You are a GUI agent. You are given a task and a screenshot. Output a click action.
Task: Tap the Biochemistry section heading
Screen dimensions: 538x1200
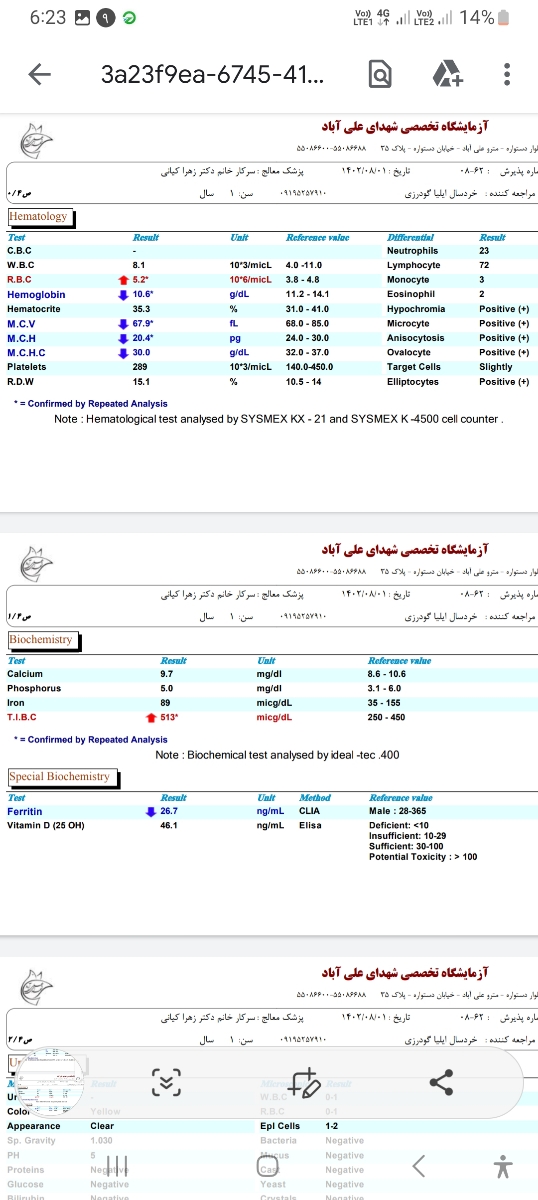point(41,639)
